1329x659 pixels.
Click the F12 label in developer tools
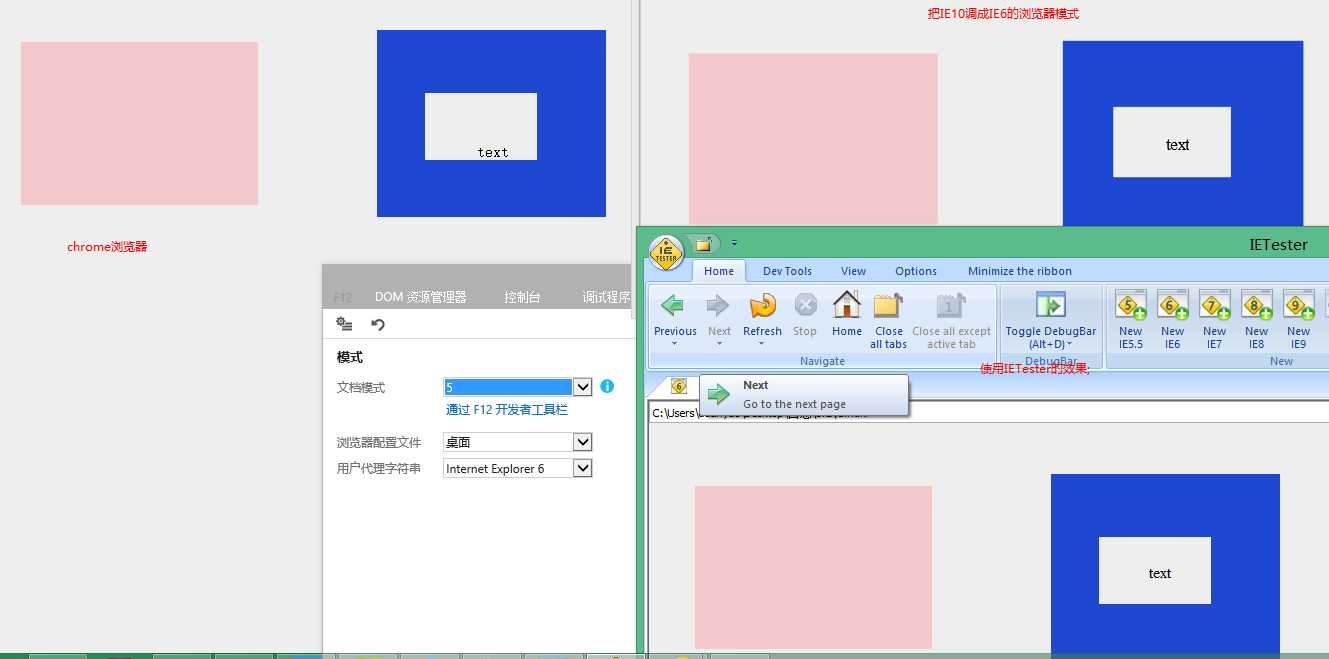pyautogui.click(x=343, y=297)
